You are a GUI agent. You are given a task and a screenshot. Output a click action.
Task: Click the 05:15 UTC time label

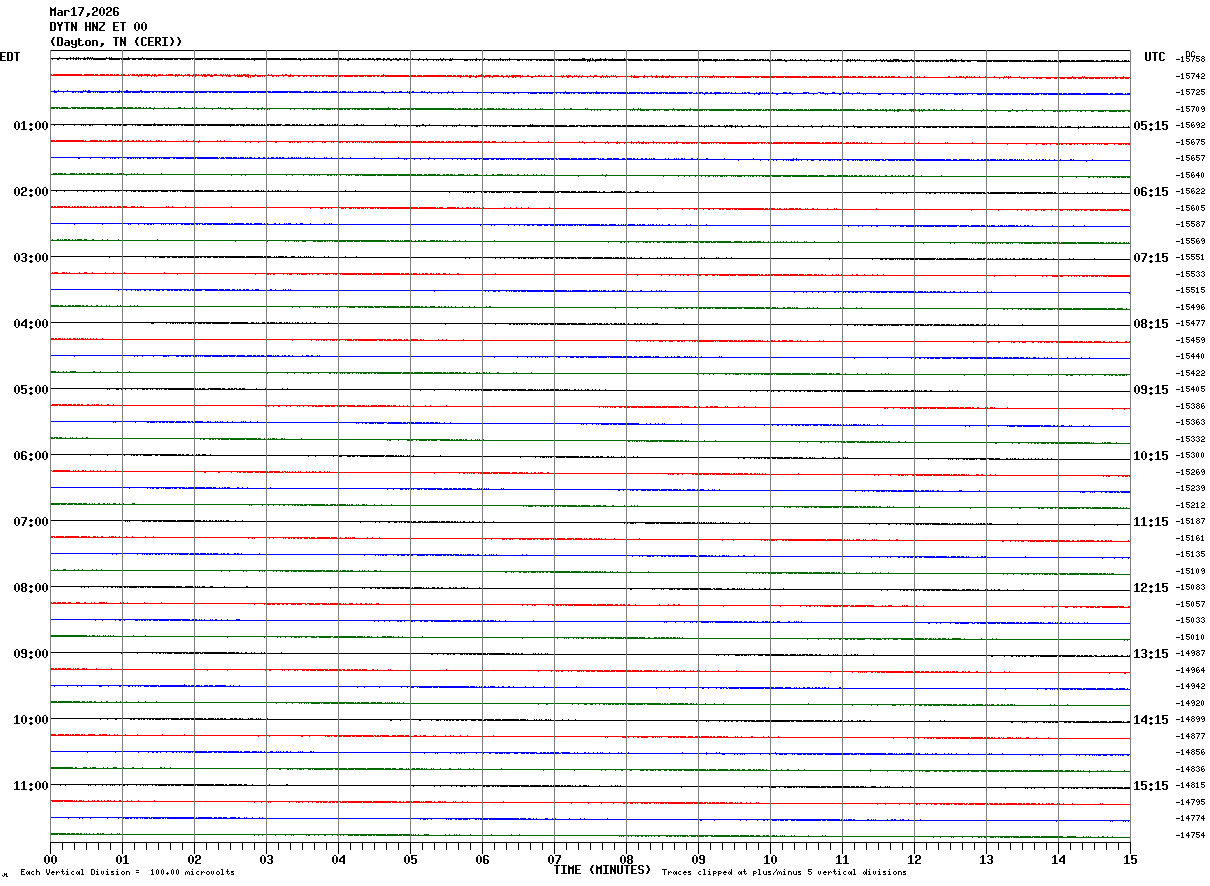[x=1151, y=126]
